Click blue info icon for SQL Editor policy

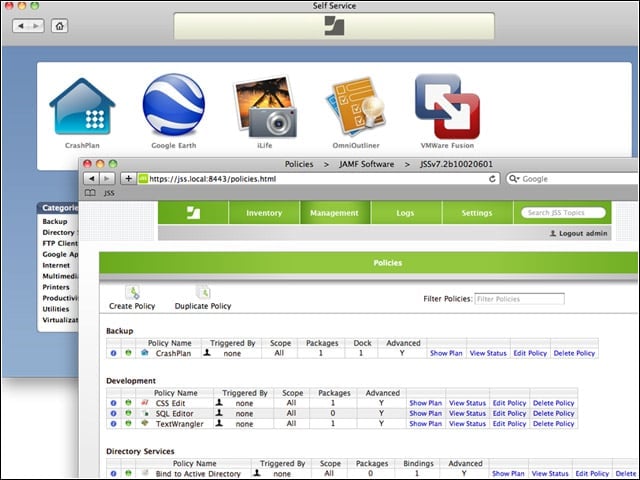[x=113, y=413]
